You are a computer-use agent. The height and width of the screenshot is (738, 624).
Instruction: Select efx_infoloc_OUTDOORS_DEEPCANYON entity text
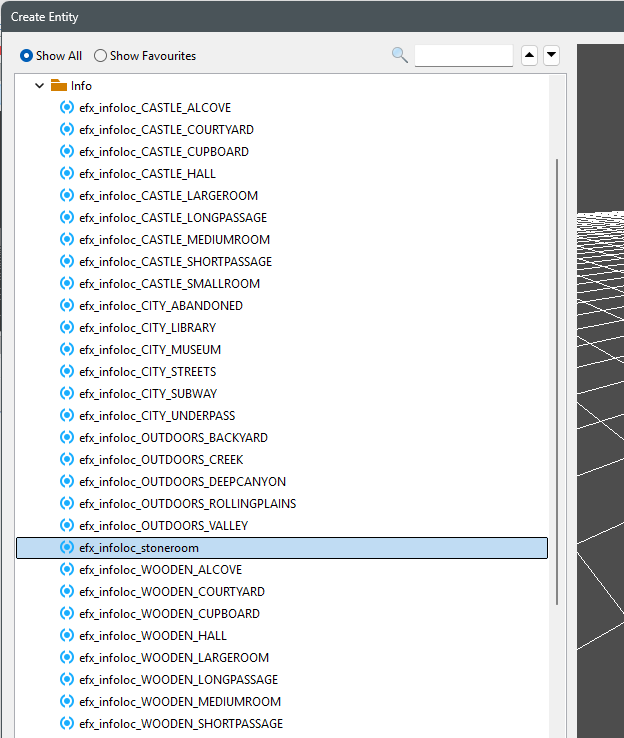[x=183, y=482]
